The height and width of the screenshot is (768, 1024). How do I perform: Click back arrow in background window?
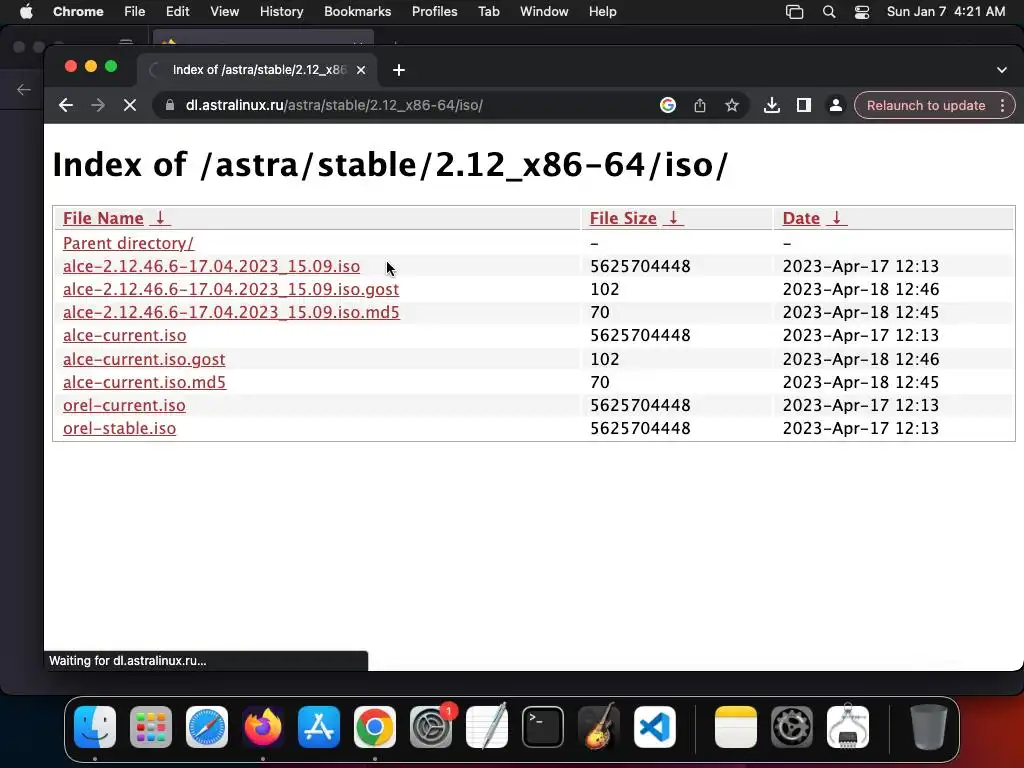24,89
